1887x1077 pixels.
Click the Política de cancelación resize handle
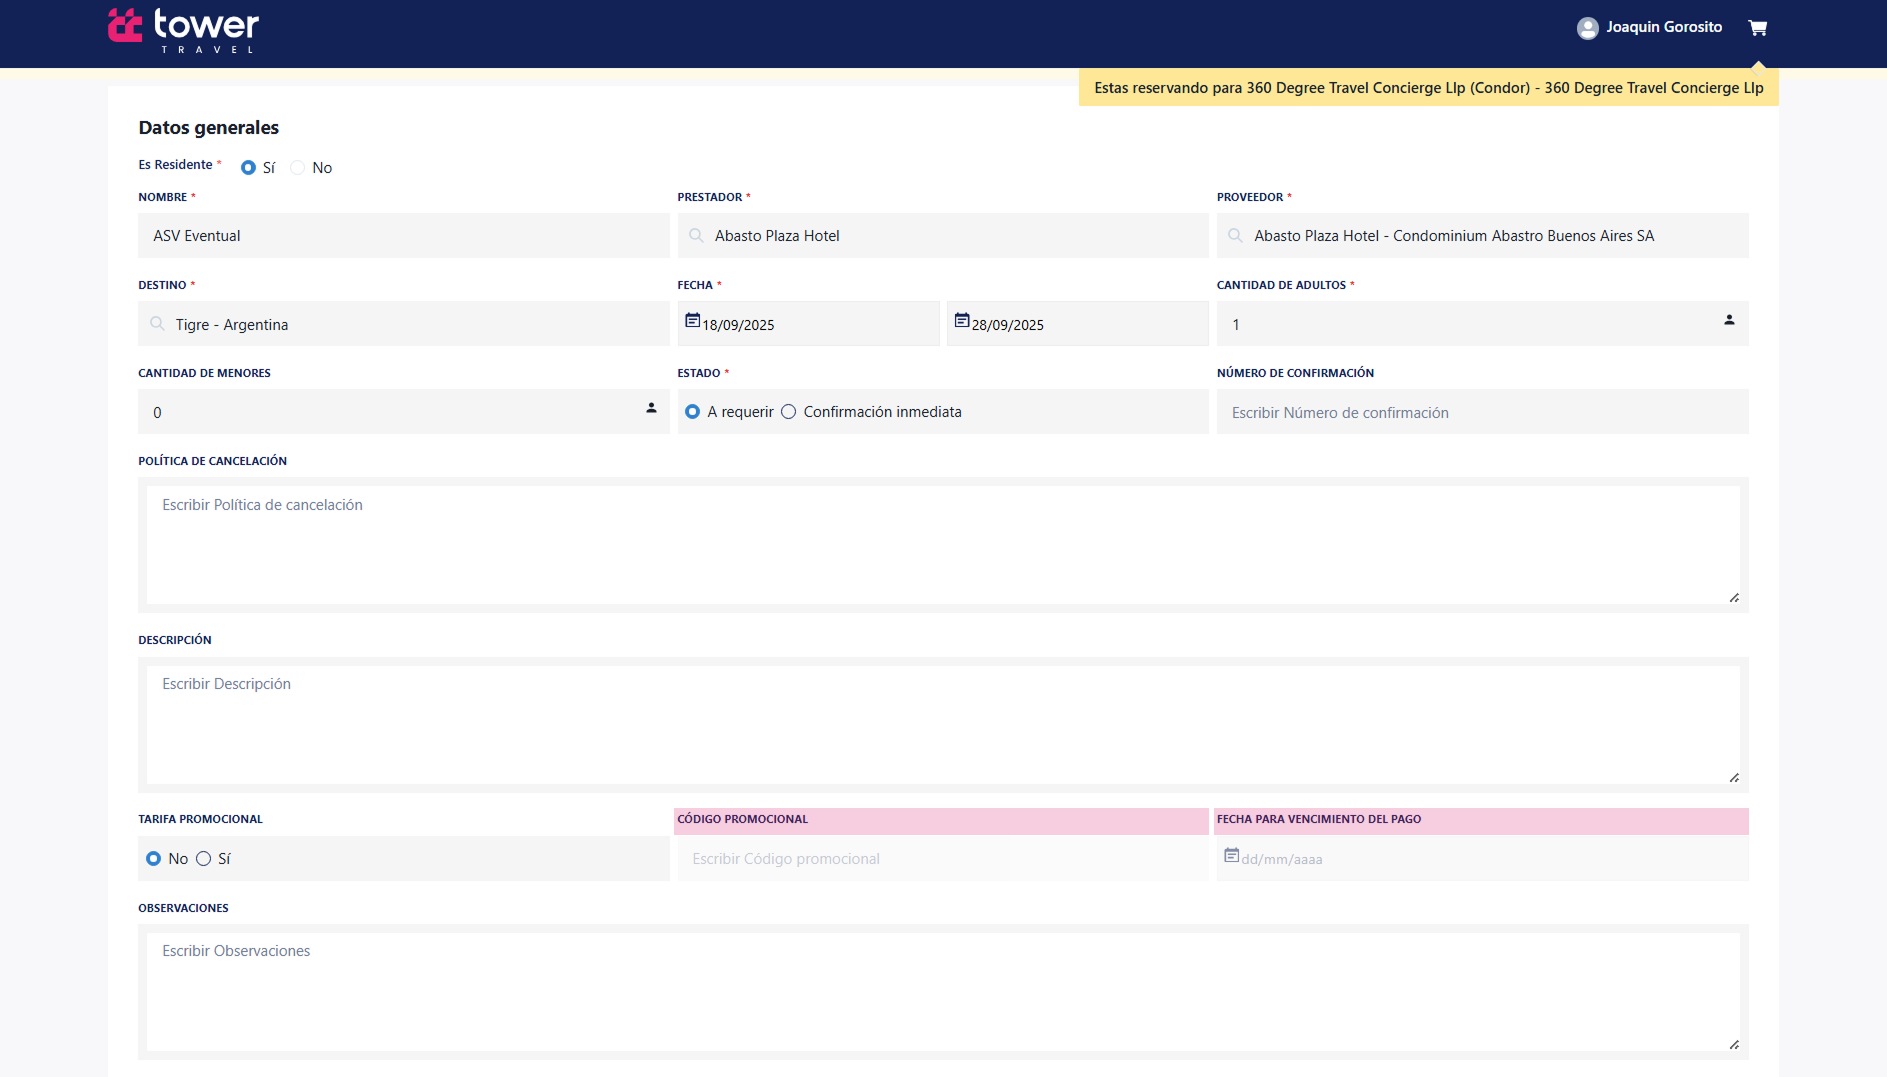[x=1733, y=598]
